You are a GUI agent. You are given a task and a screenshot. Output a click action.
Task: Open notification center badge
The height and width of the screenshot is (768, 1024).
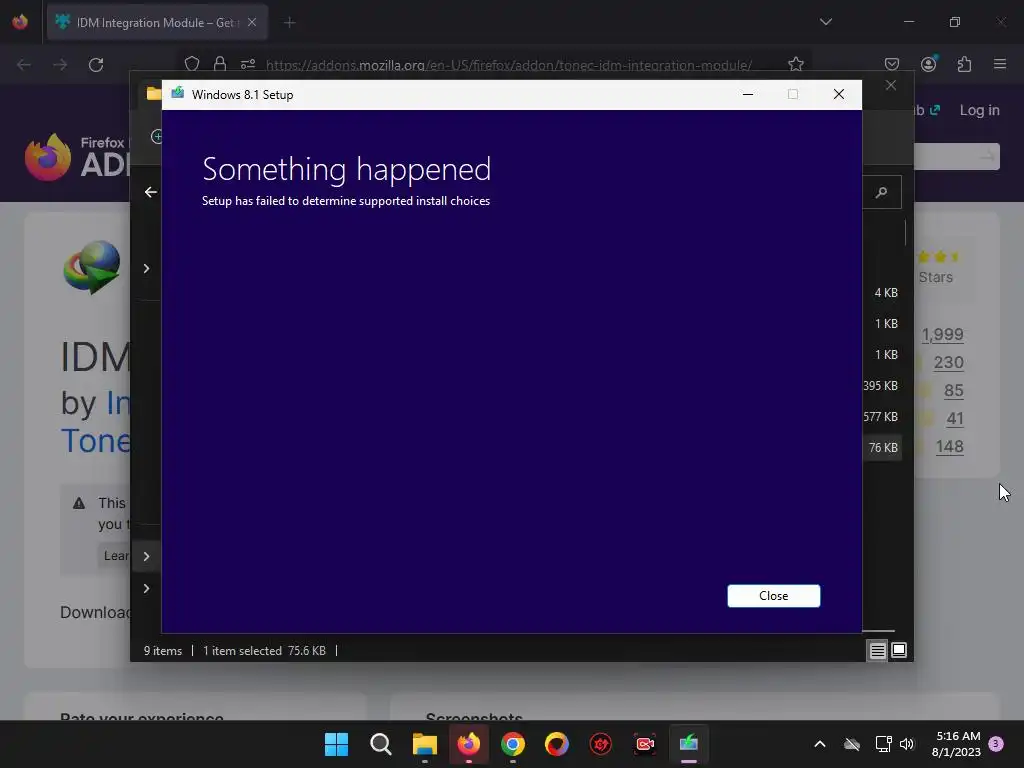[x=996, y=744]
